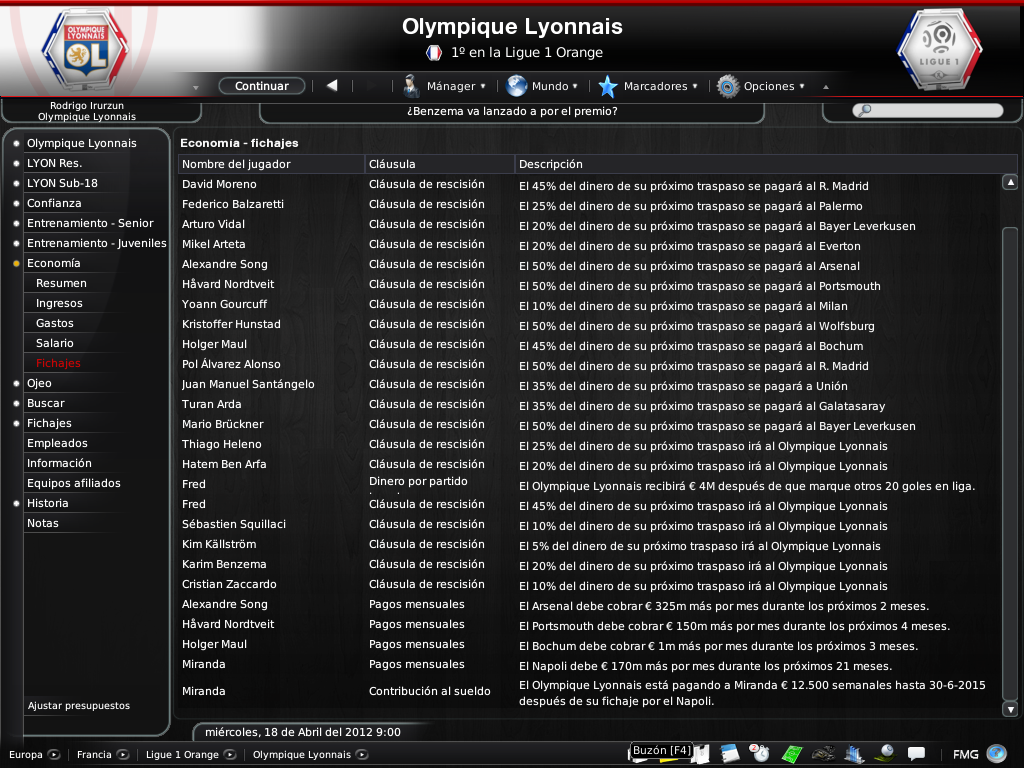Click the scroll down arrow of the list
1024x768 pixels.
pos(1010,709)
